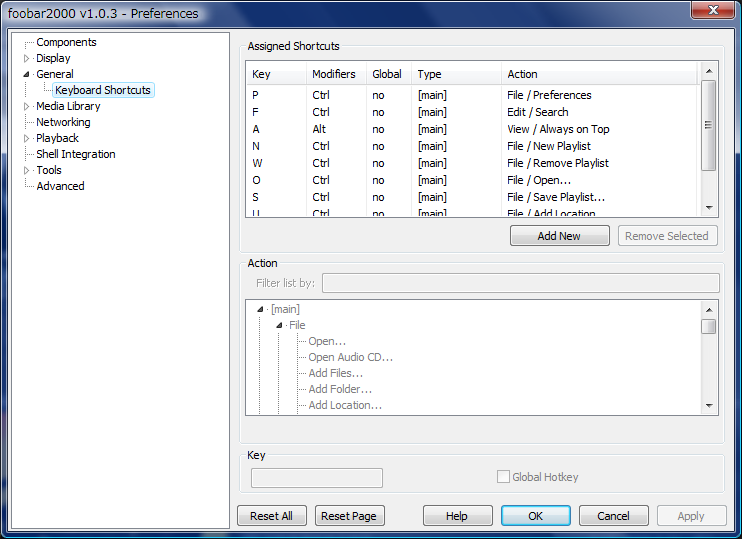The width and height of the screenshot is (742, 539).
Task: Focus the Filter list by field
Action: 521,283
